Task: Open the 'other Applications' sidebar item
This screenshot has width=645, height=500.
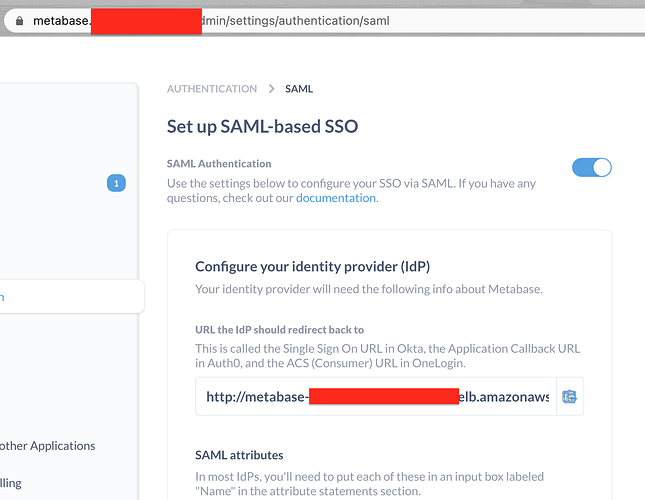Action: pyautogui.click(x=47, y=446)
